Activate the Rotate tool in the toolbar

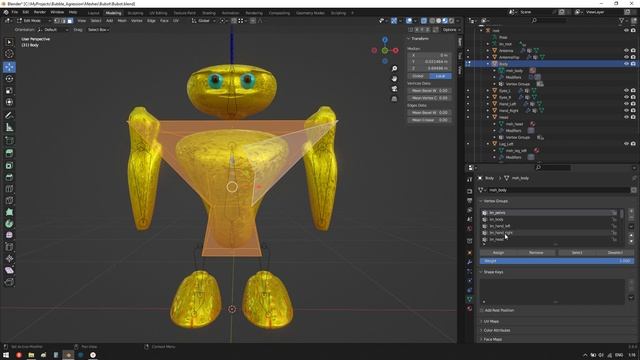tap(9, 79)
